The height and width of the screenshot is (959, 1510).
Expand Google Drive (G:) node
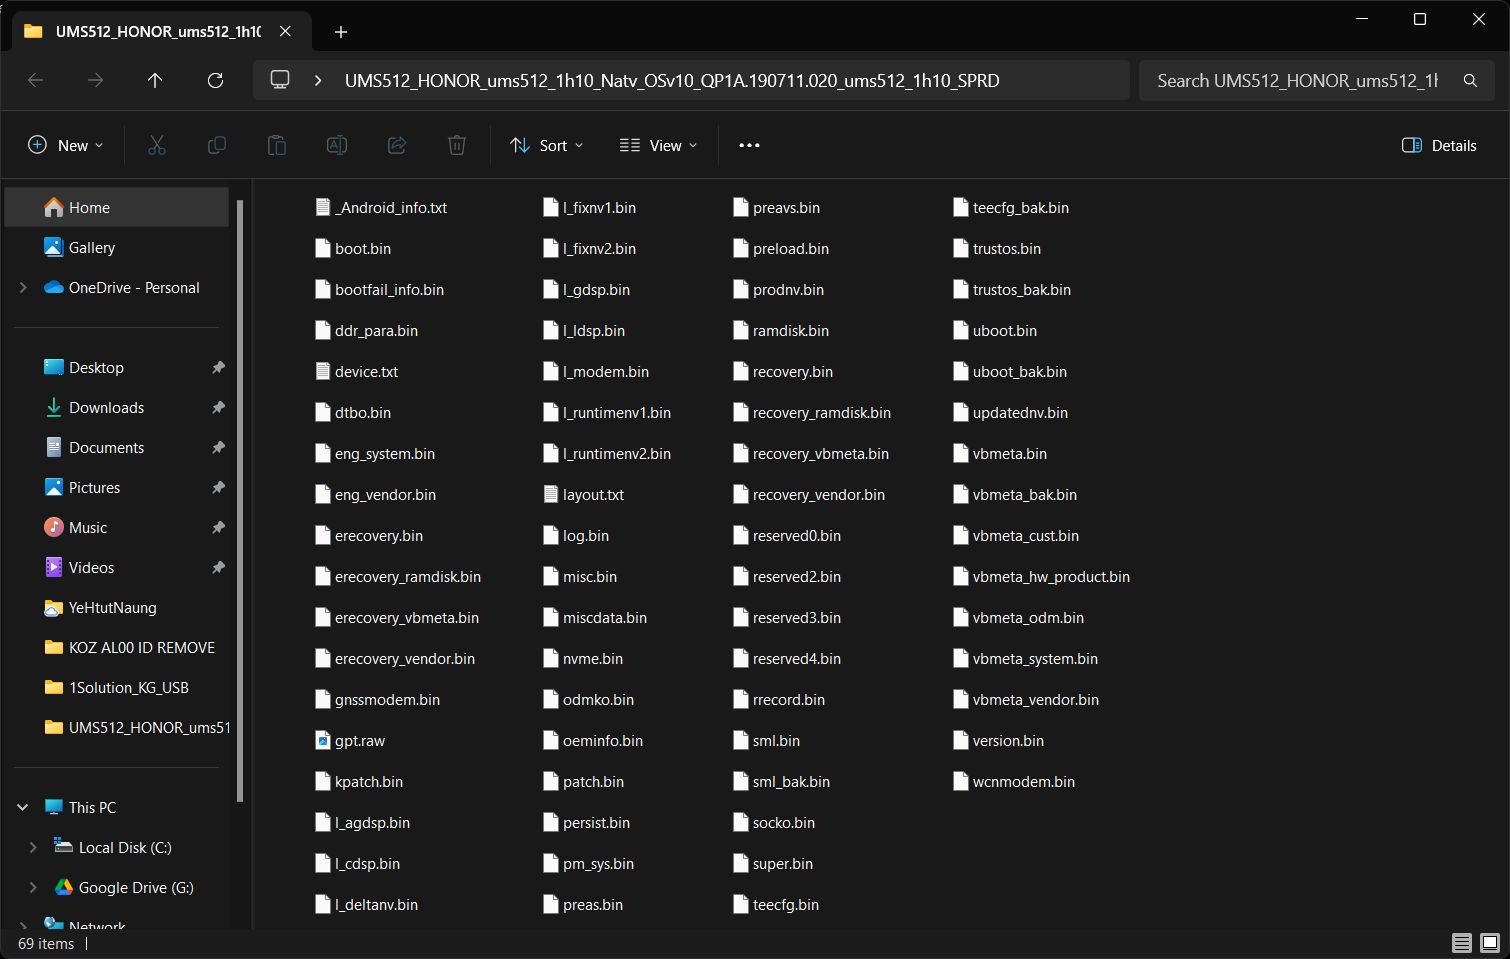pyautogui.click(x=33, y=888)
